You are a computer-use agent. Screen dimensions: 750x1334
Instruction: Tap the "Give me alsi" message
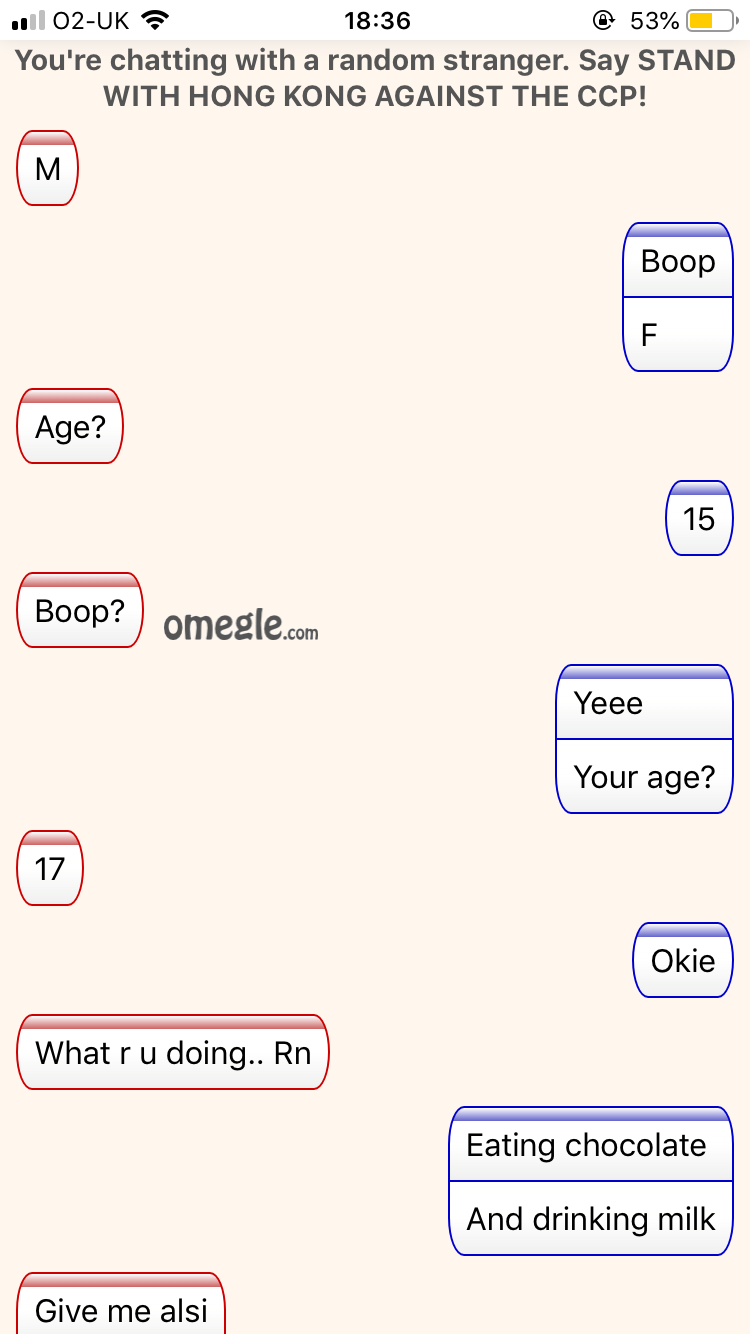tap(121, 1304)
